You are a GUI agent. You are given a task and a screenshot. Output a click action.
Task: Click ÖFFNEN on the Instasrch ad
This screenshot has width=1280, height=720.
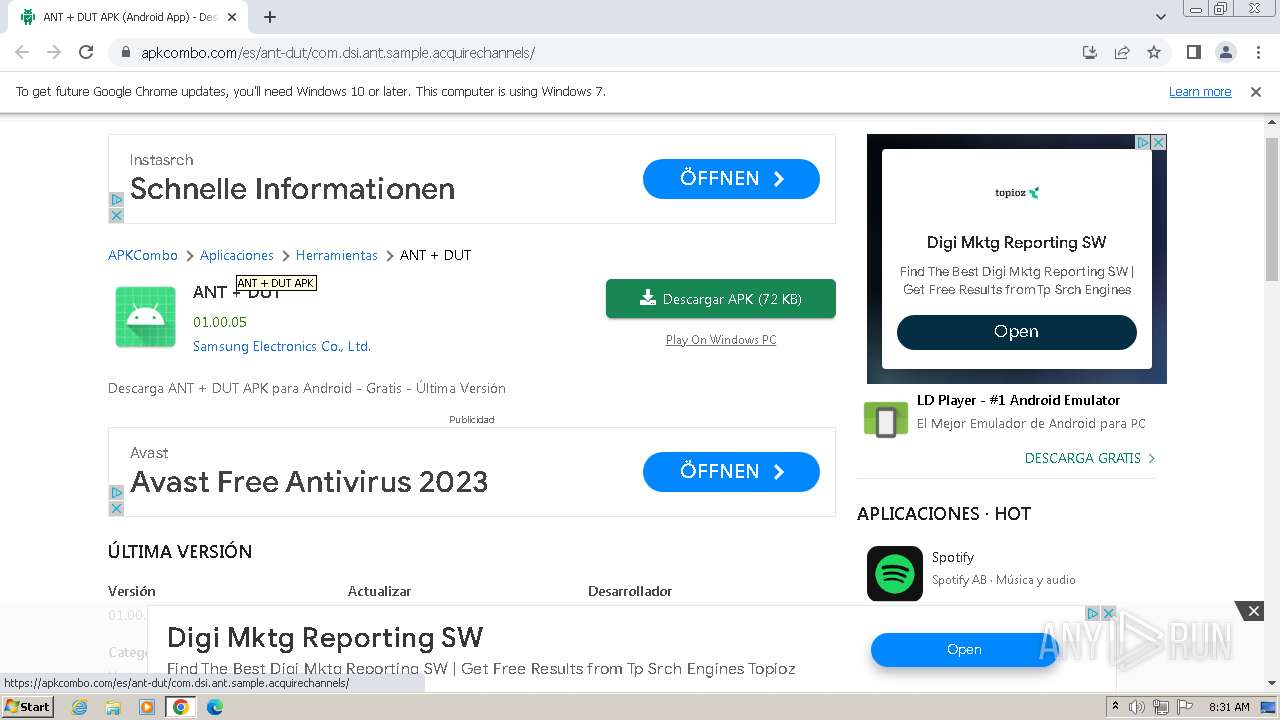click(x=731, y=179)
